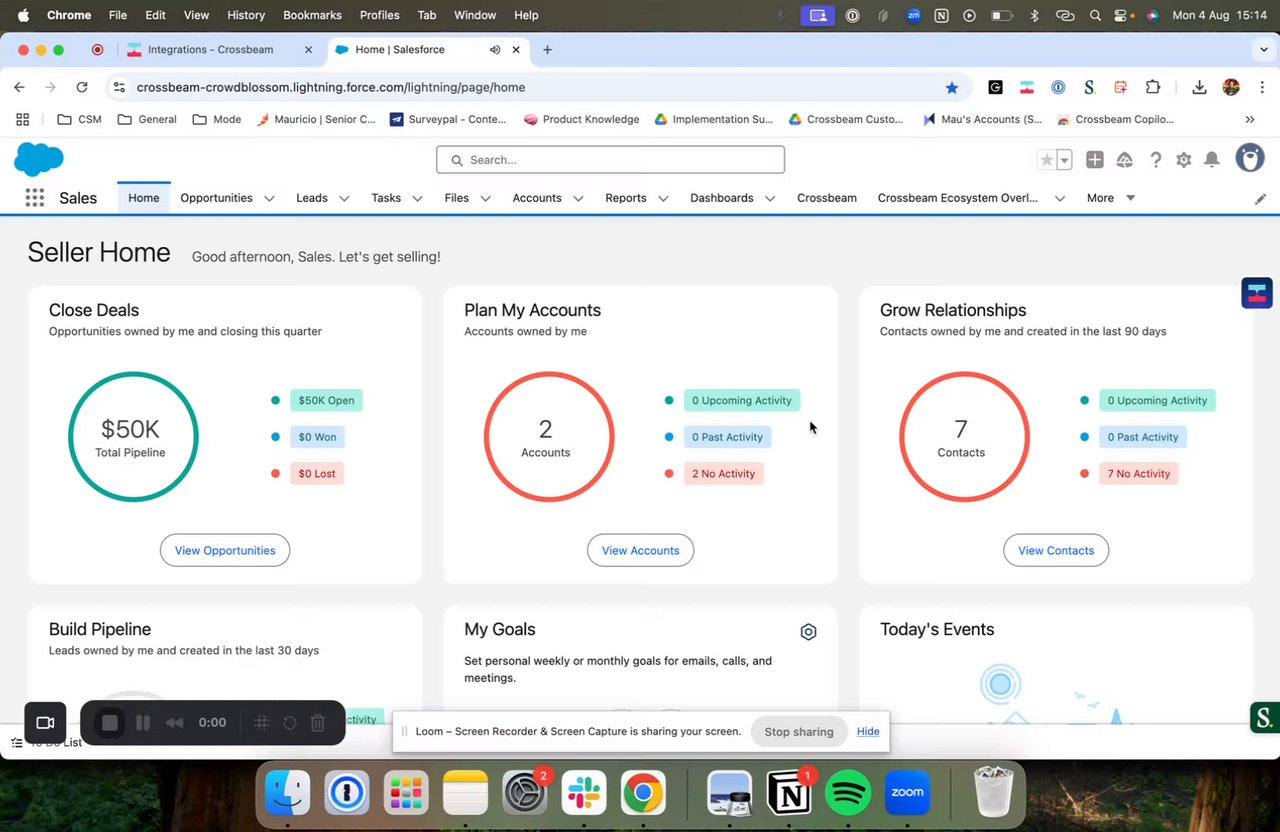Screen dimensions: 1280x832
Task: Show Chrome downloads
Action: click(1199, 87)
